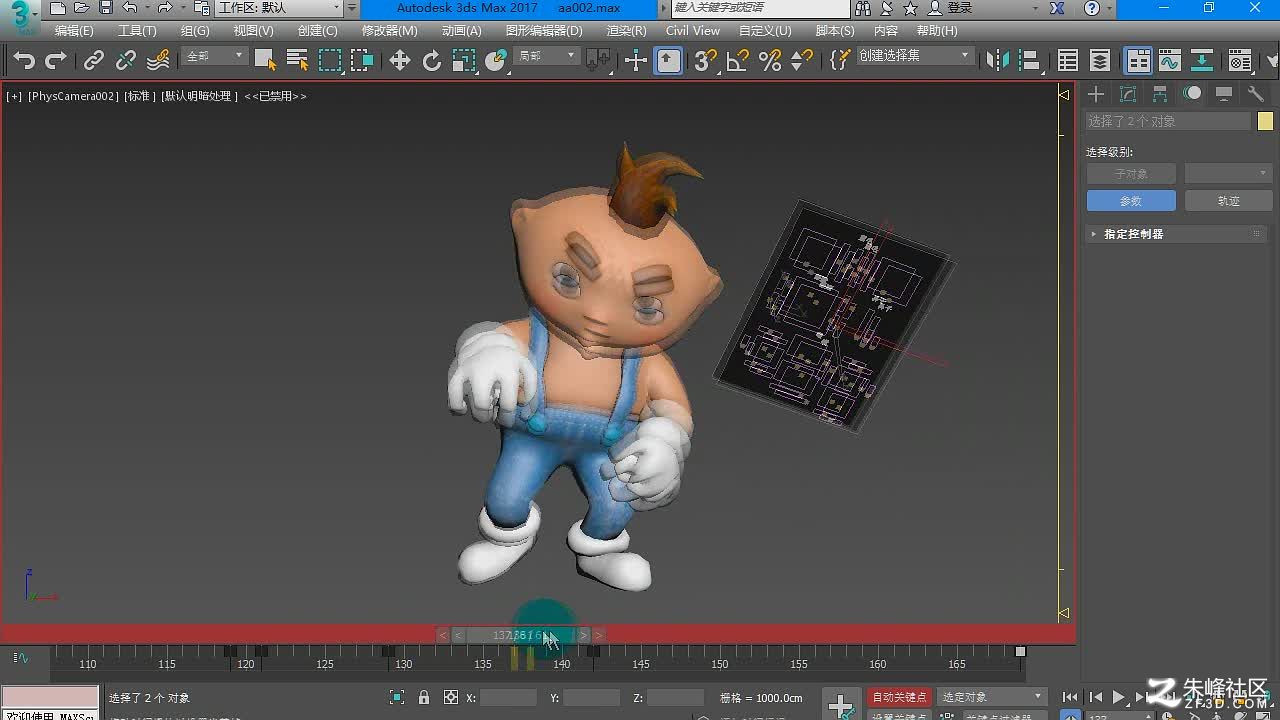Switch to the Motion panel tab
Screen dimensions: 1280x720
1192,94
